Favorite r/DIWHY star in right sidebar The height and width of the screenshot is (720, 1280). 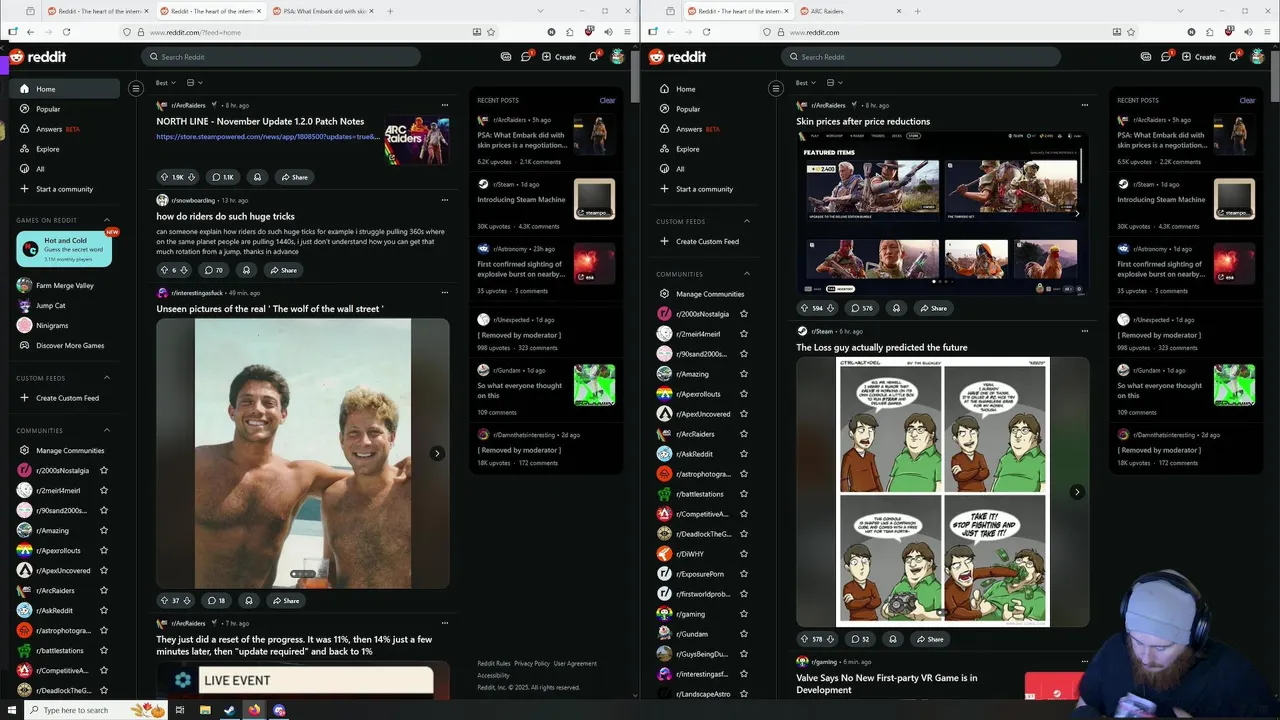[x=743, y=554]
